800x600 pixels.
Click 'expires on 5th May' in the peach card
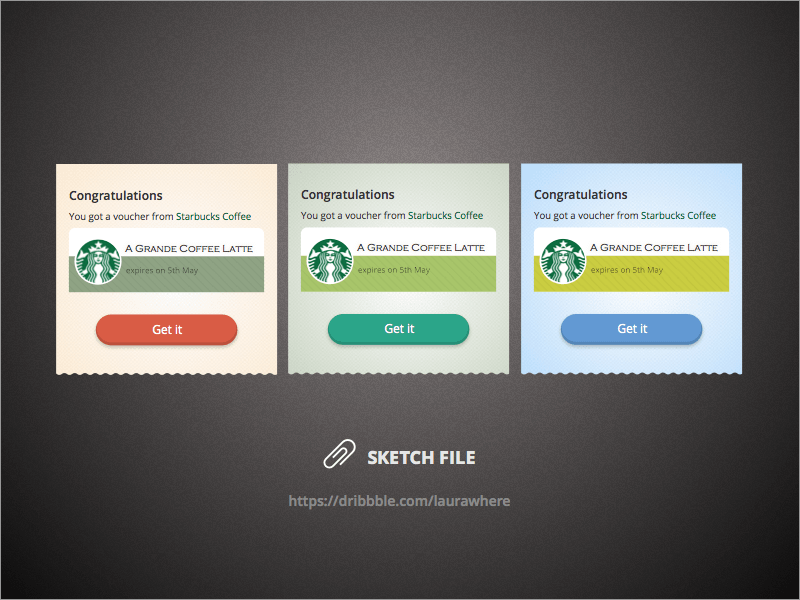[162, 270]
